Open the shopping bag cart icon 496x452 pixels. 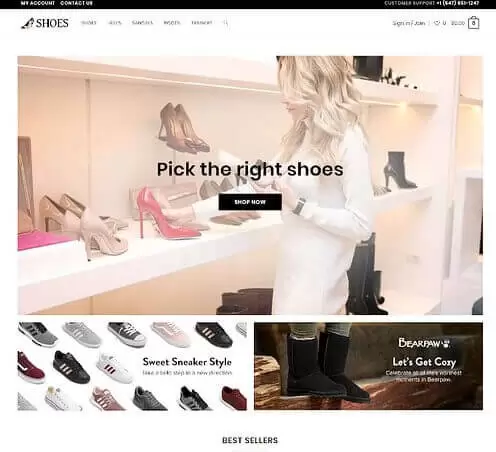(x=474, y=23)
